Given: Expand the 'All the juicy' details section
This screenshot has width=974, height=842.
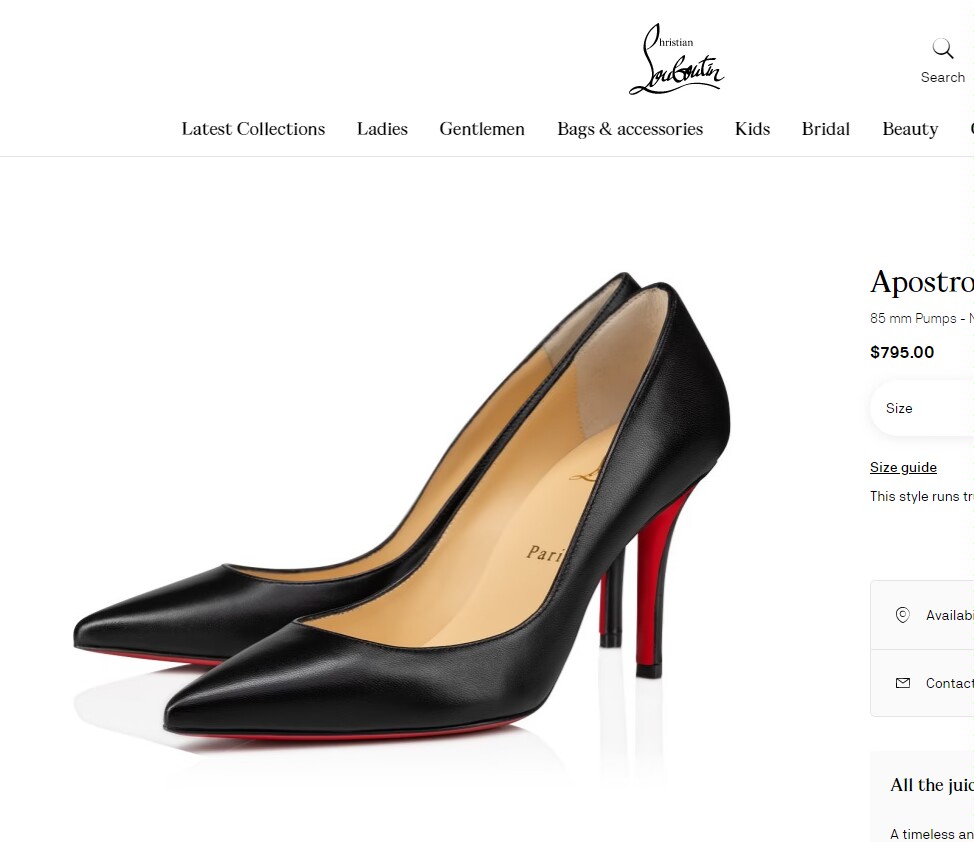Looking at the screenshot, I should [x=931, y=785].
